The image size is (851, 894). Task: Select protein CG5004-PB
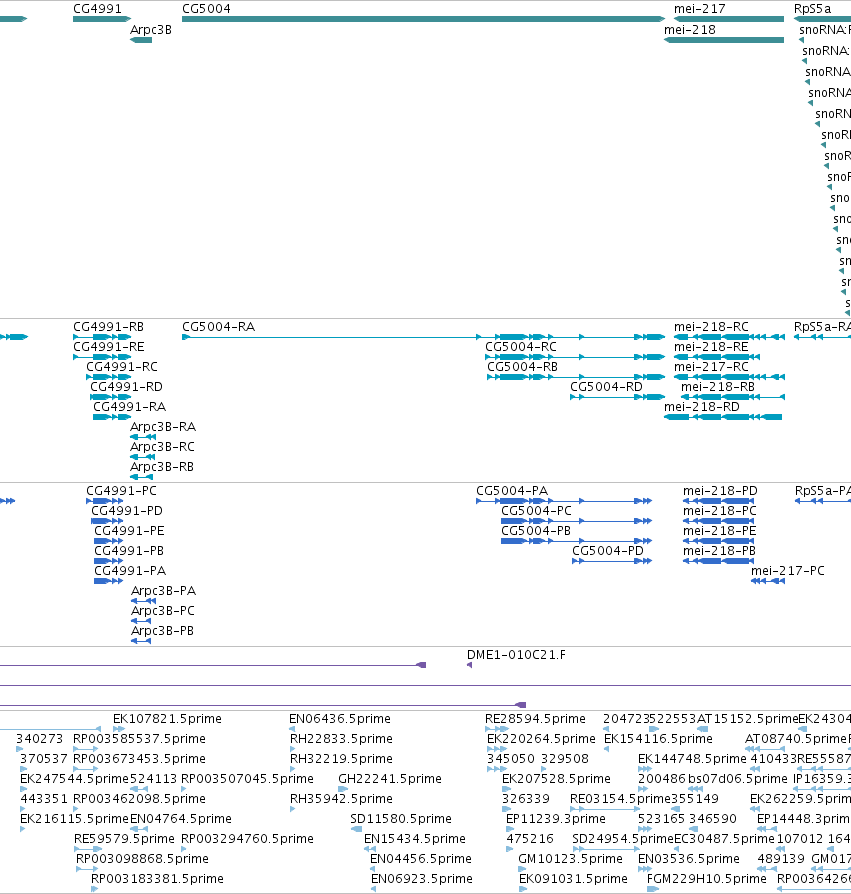point(536,530)
